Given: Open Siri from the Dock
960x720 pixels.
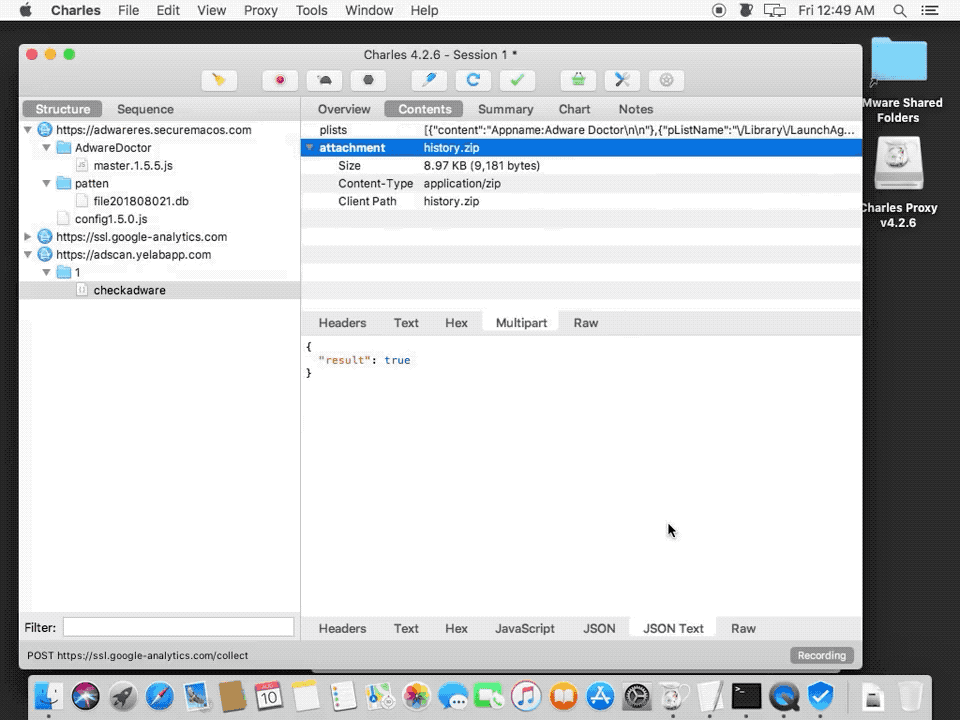Looking at the screenshot, I should click(85, 696).
